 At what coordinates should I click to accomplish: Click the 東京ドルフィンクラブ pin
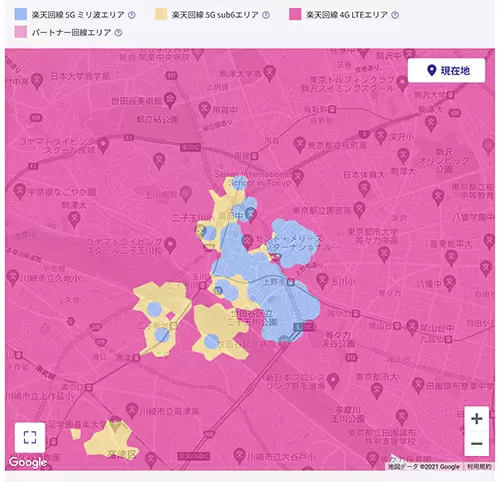point(402,83)
